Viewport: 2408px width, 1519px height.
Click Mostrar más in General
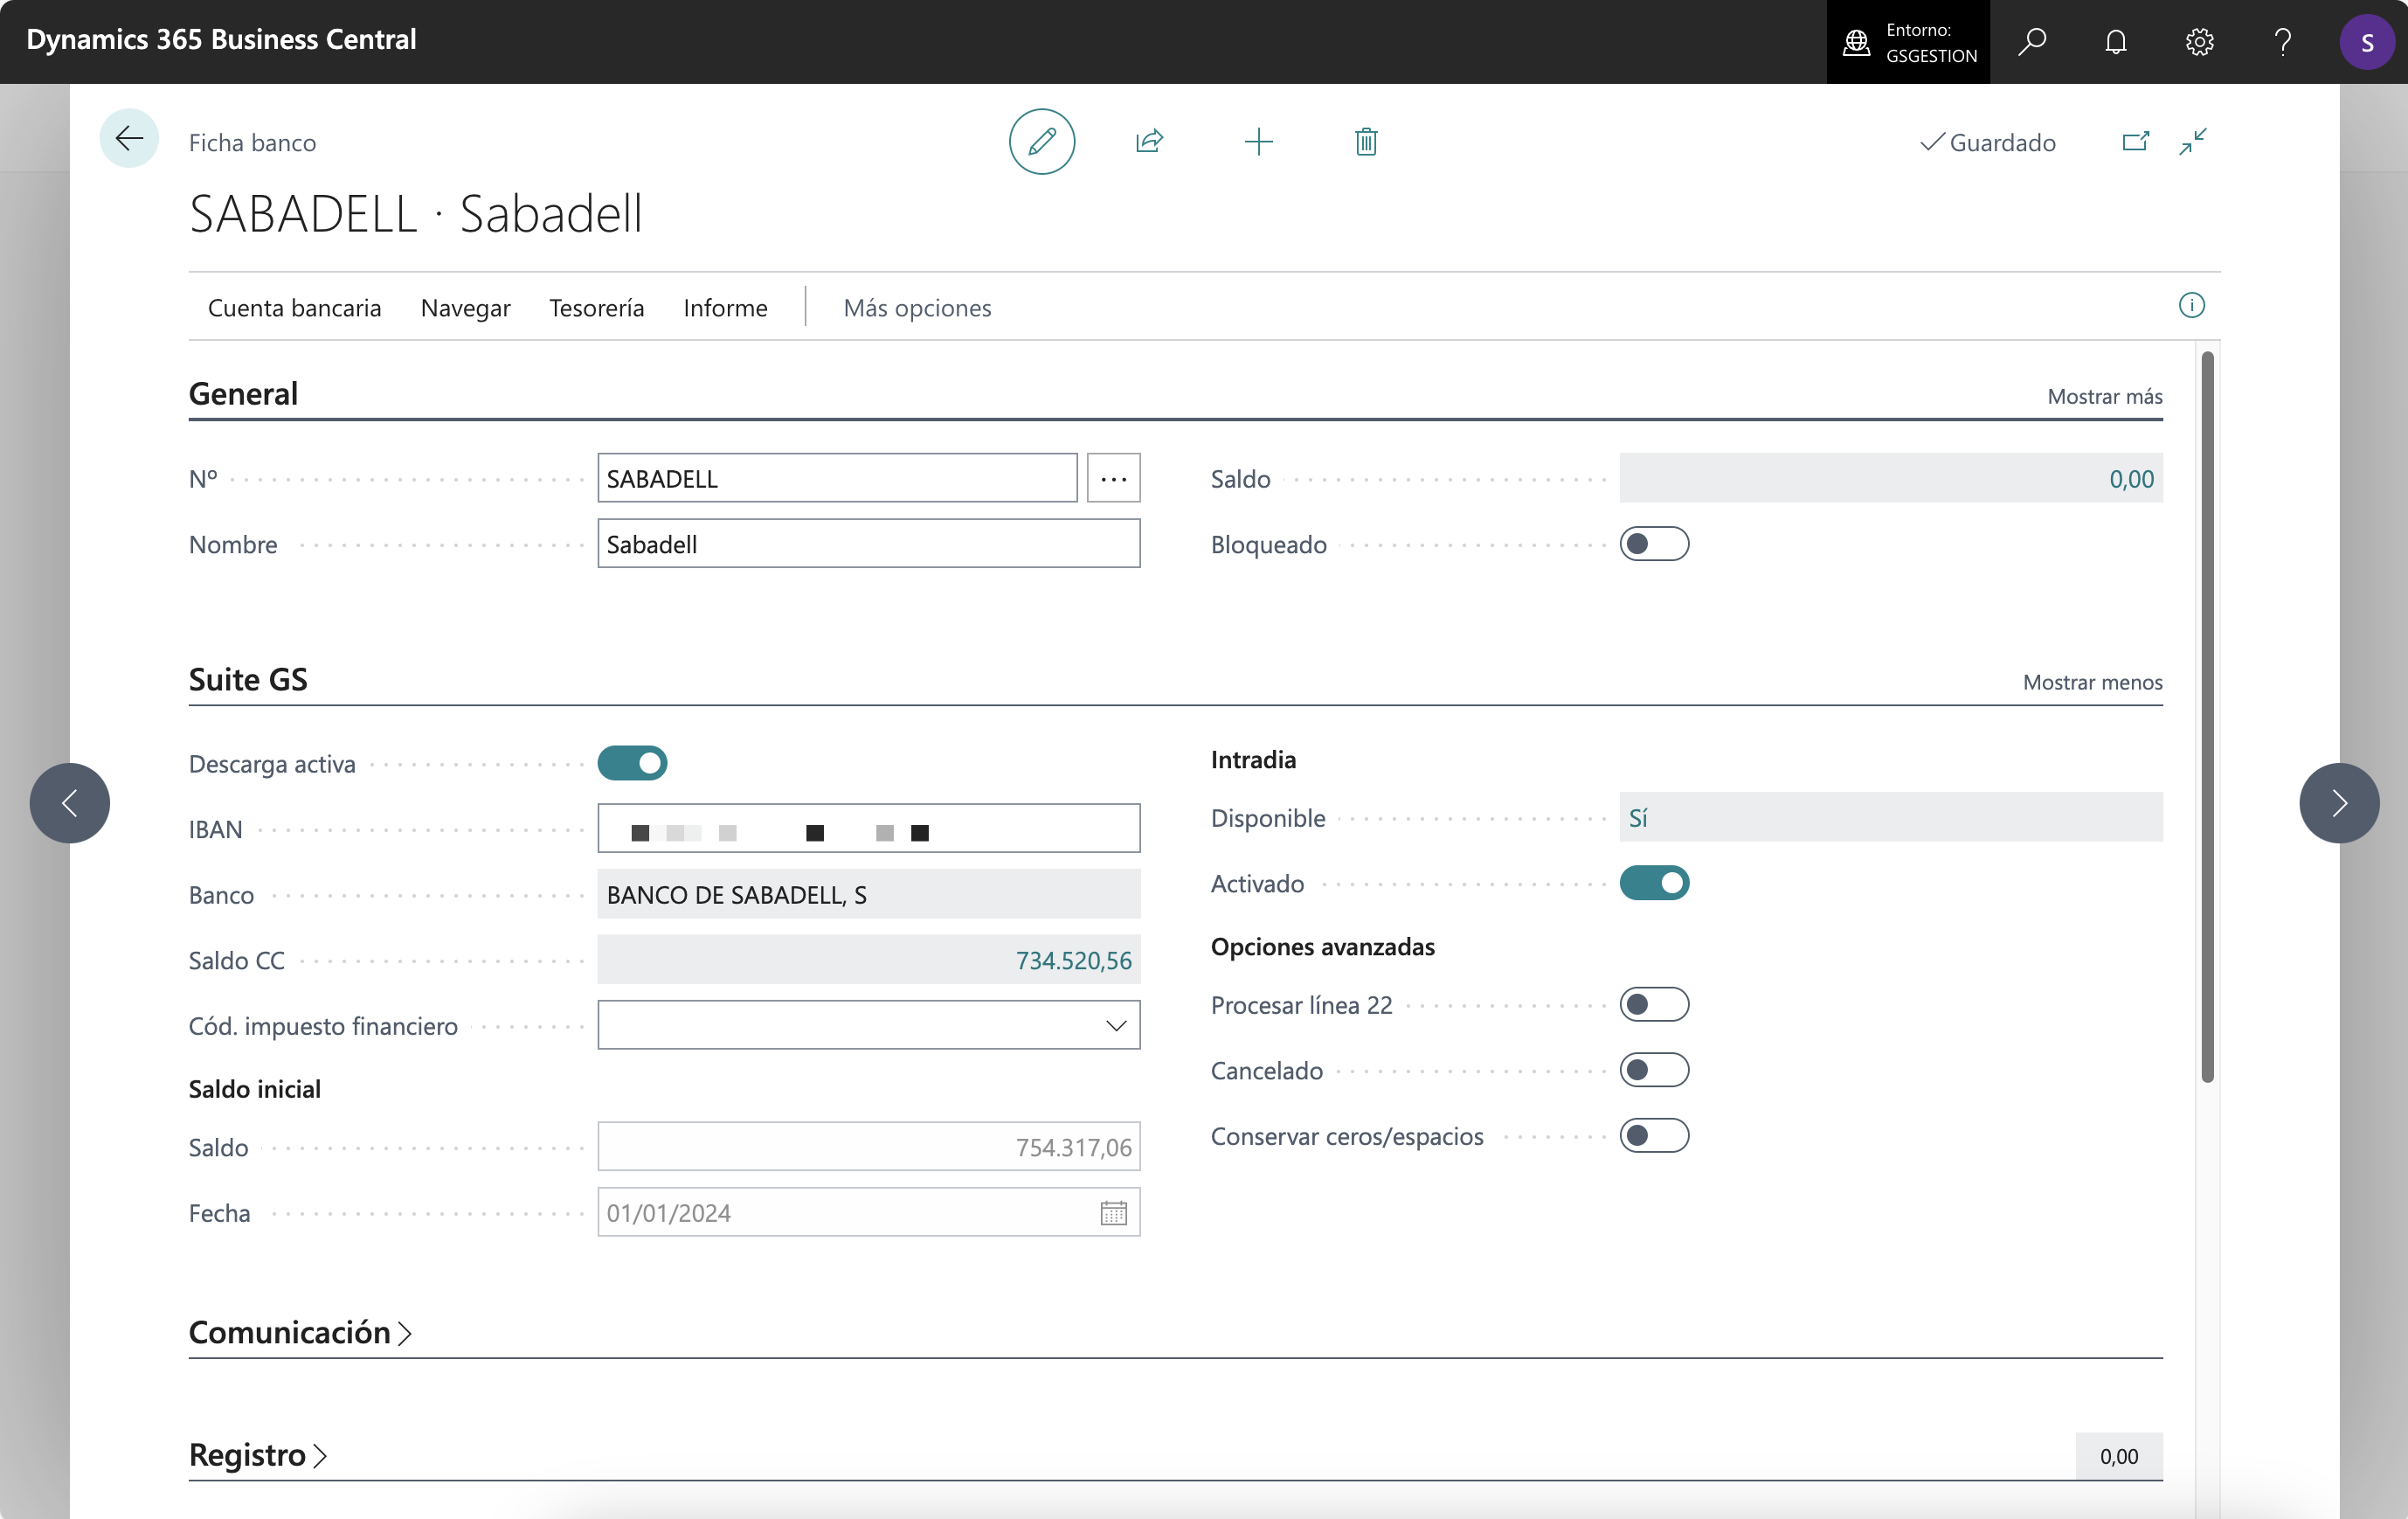tap(2105, 396)
